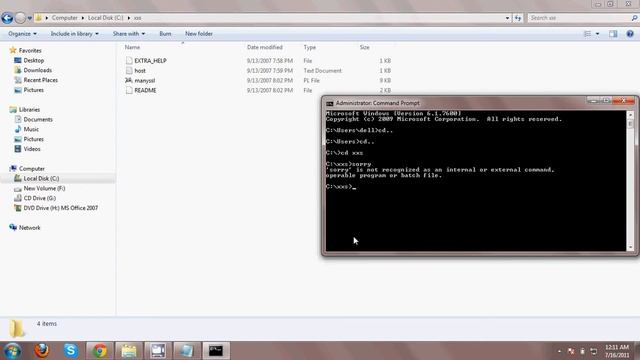Open Skype from the taskbar

tap(71, 351)
